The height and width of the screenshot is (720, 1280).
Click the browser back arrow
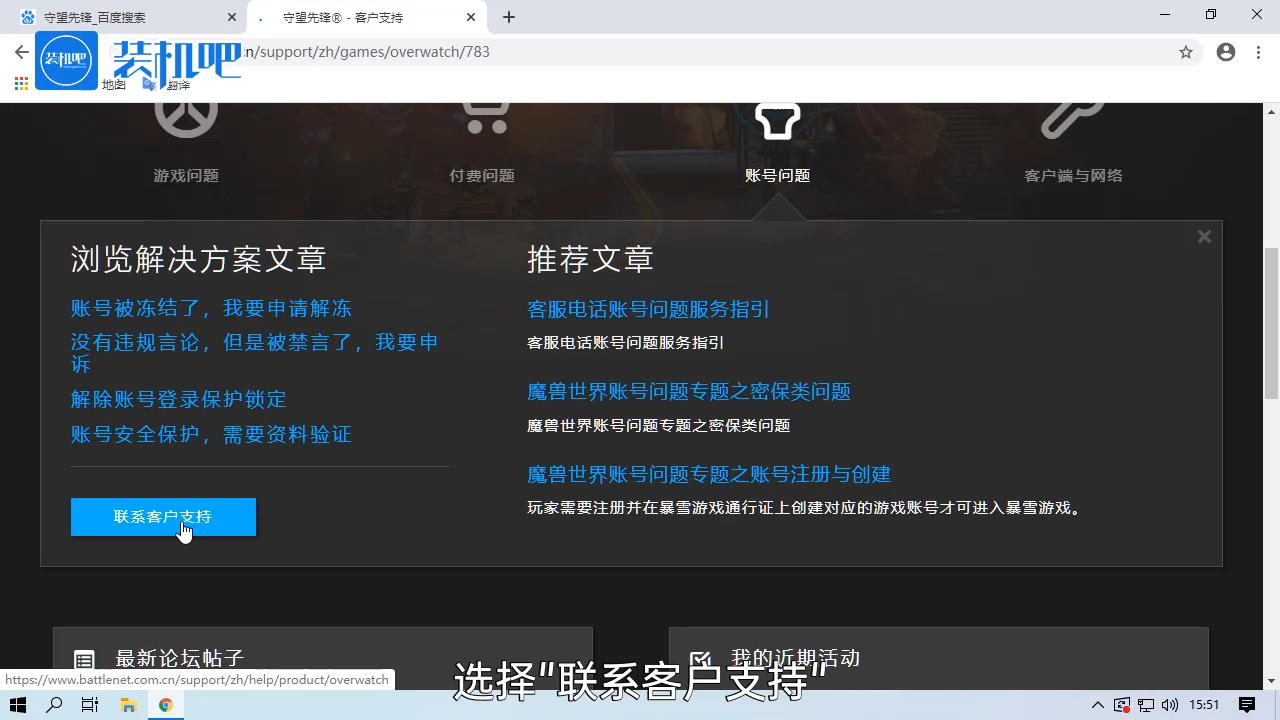21,52
